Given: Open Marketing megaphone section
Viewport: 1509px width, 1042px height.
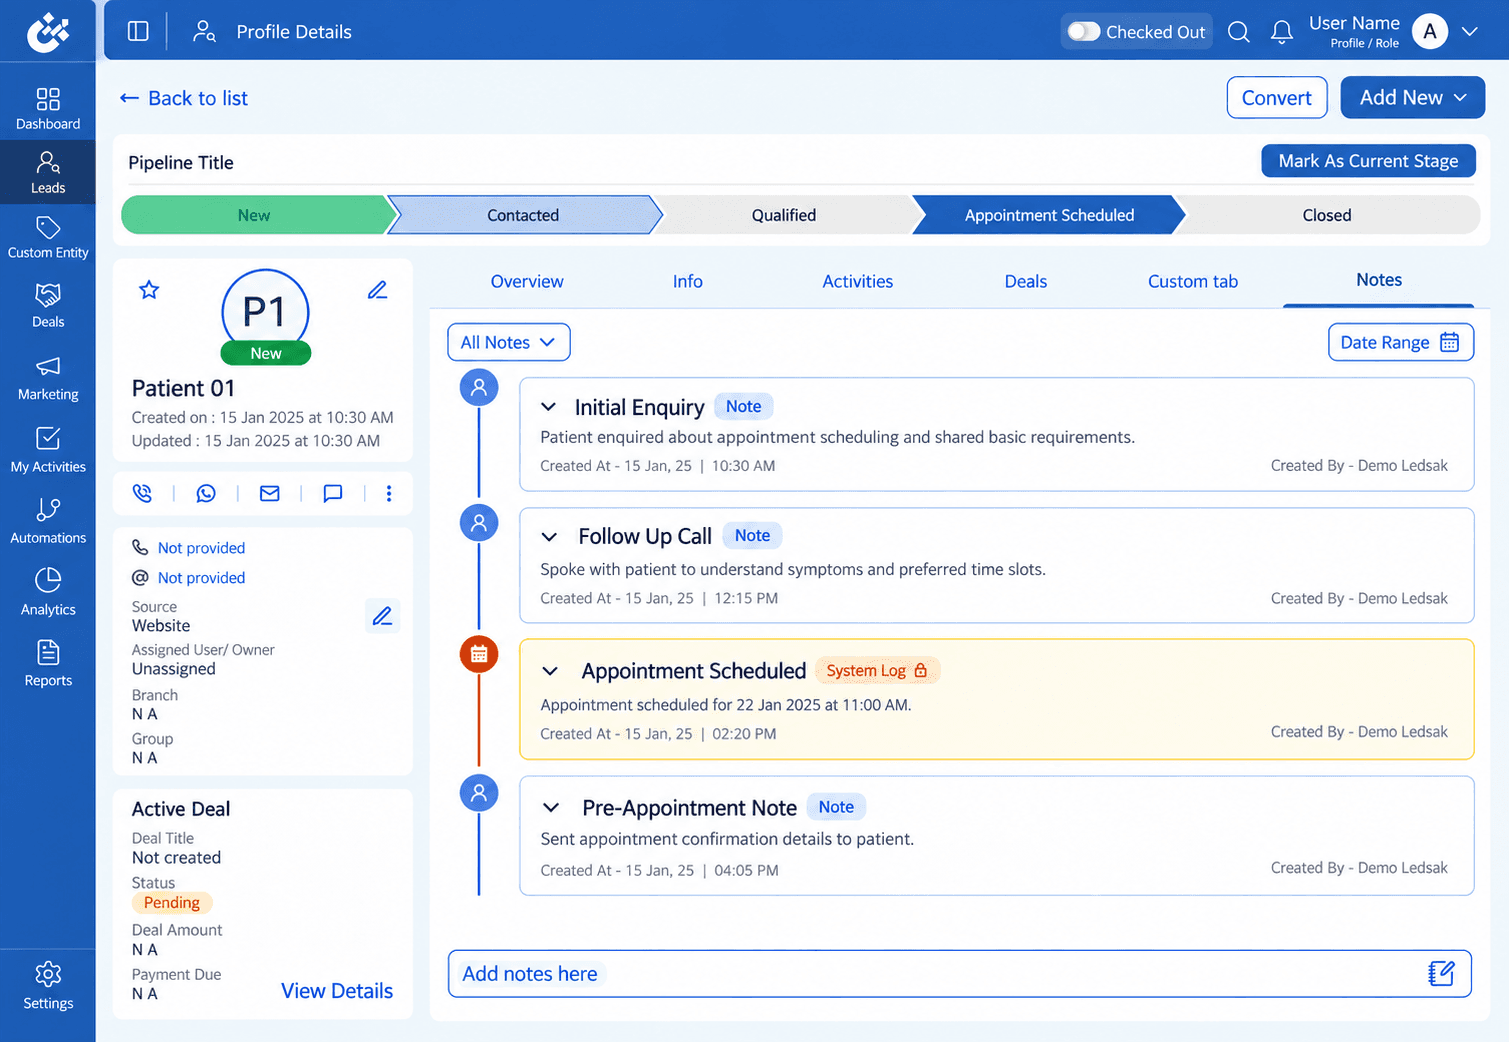Looking at the screenshot, I should pos(48,378).
